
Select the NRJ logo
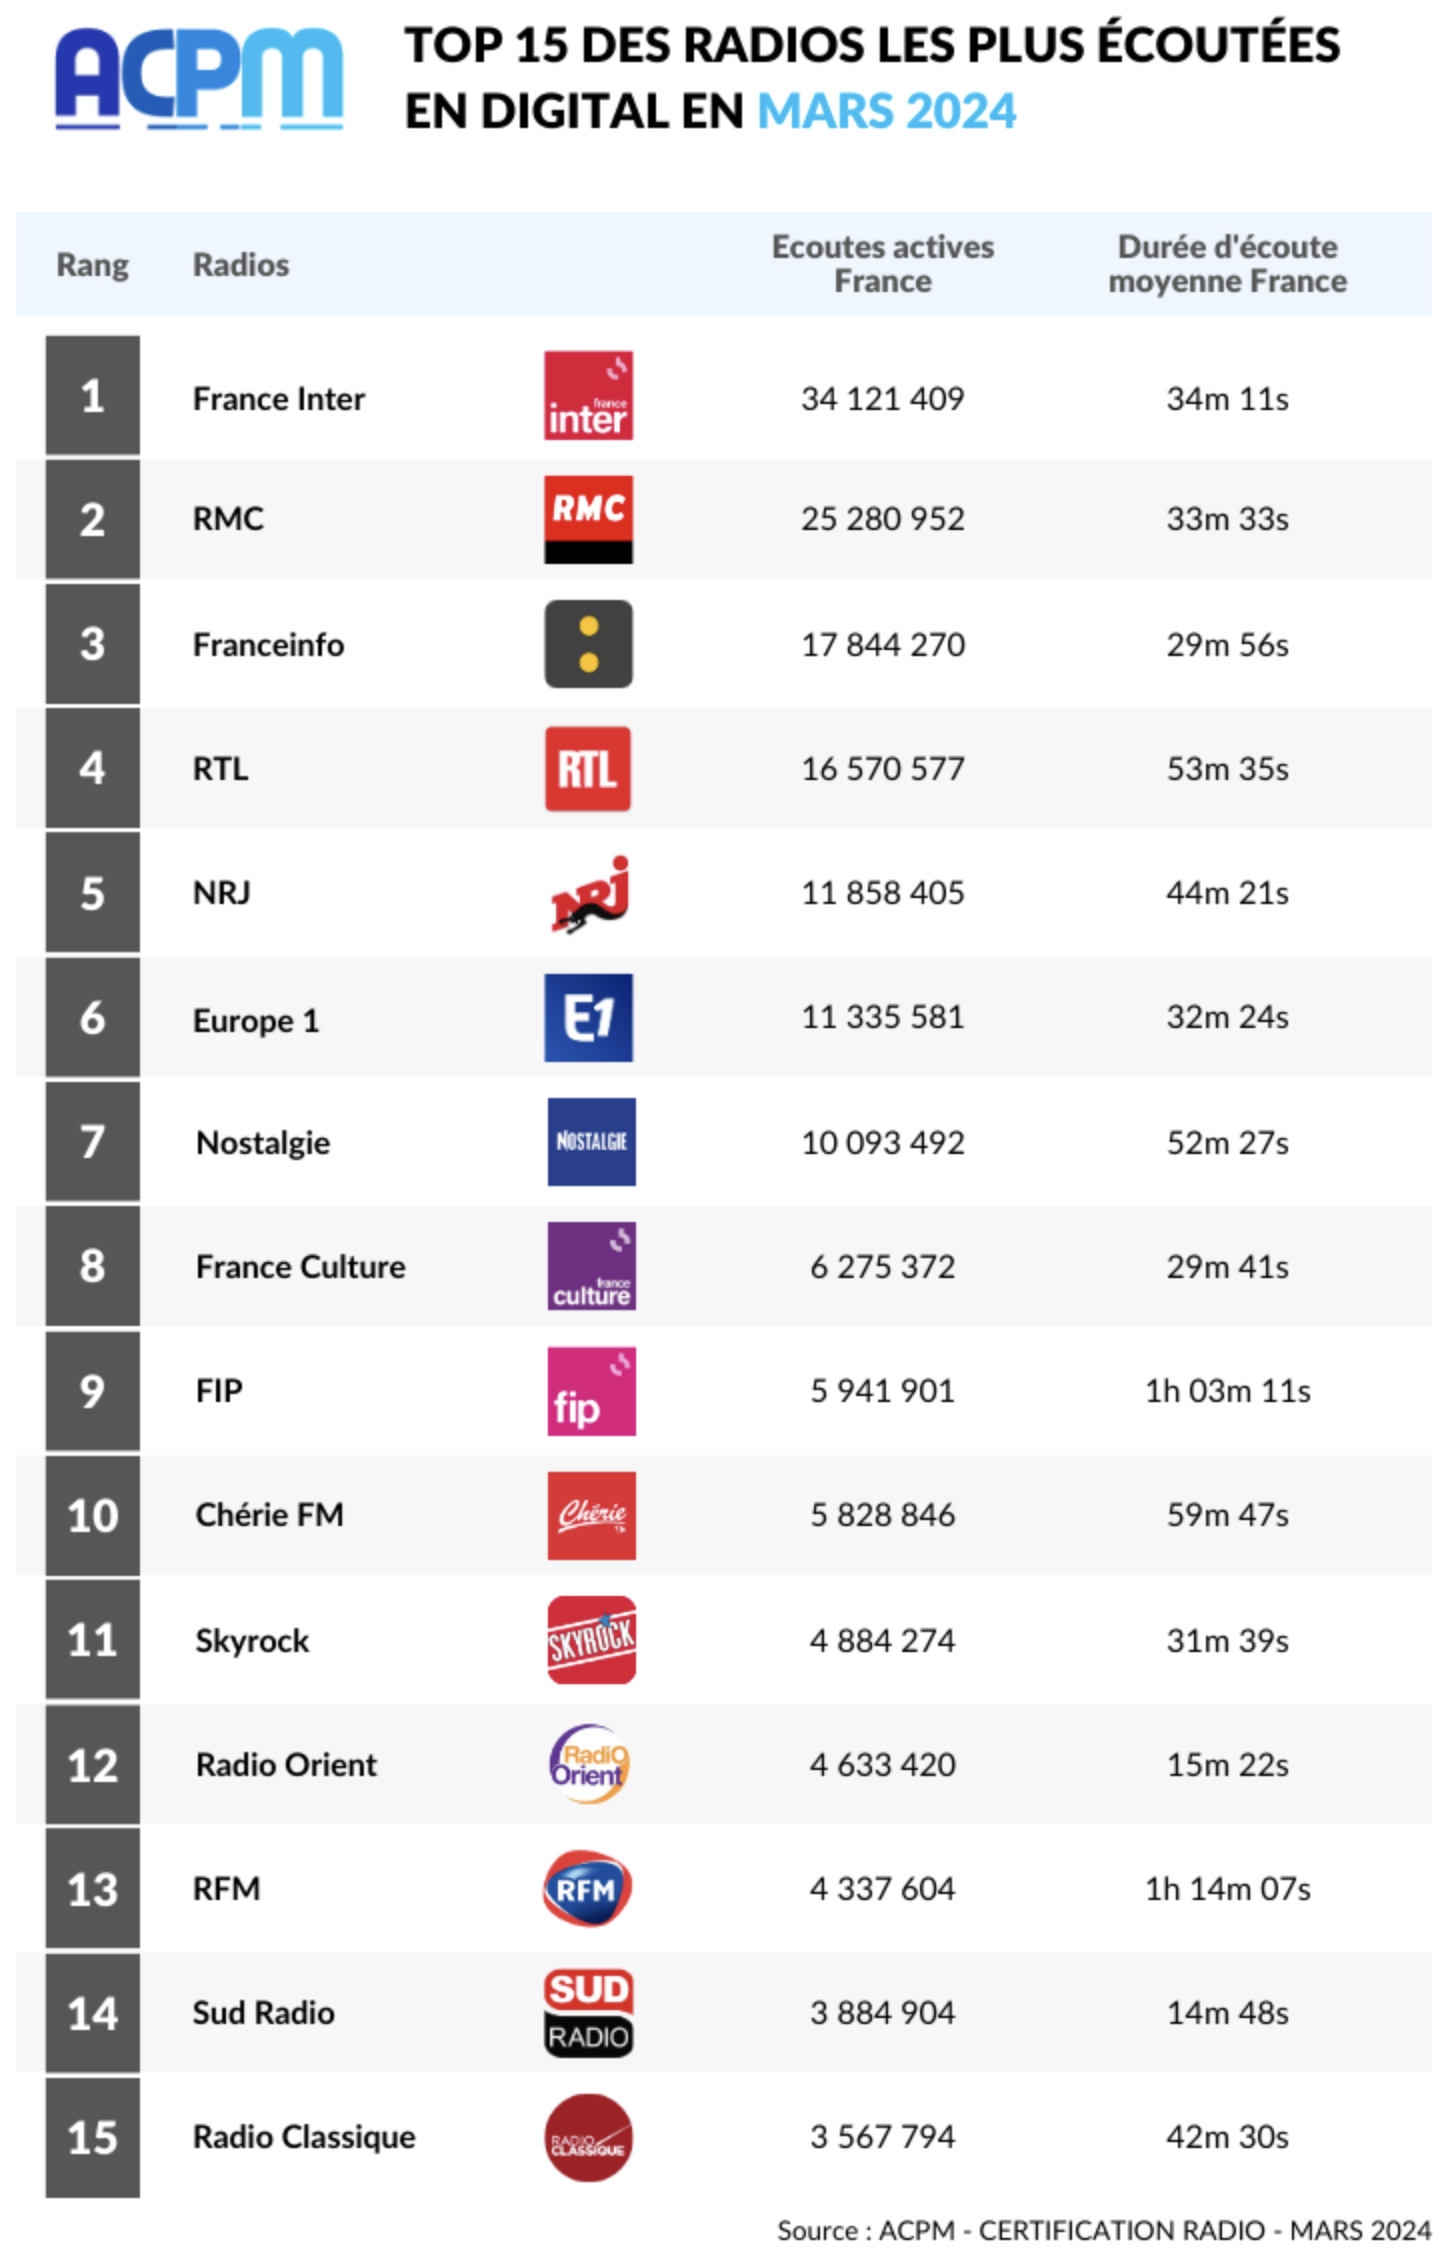click(590, 893)
